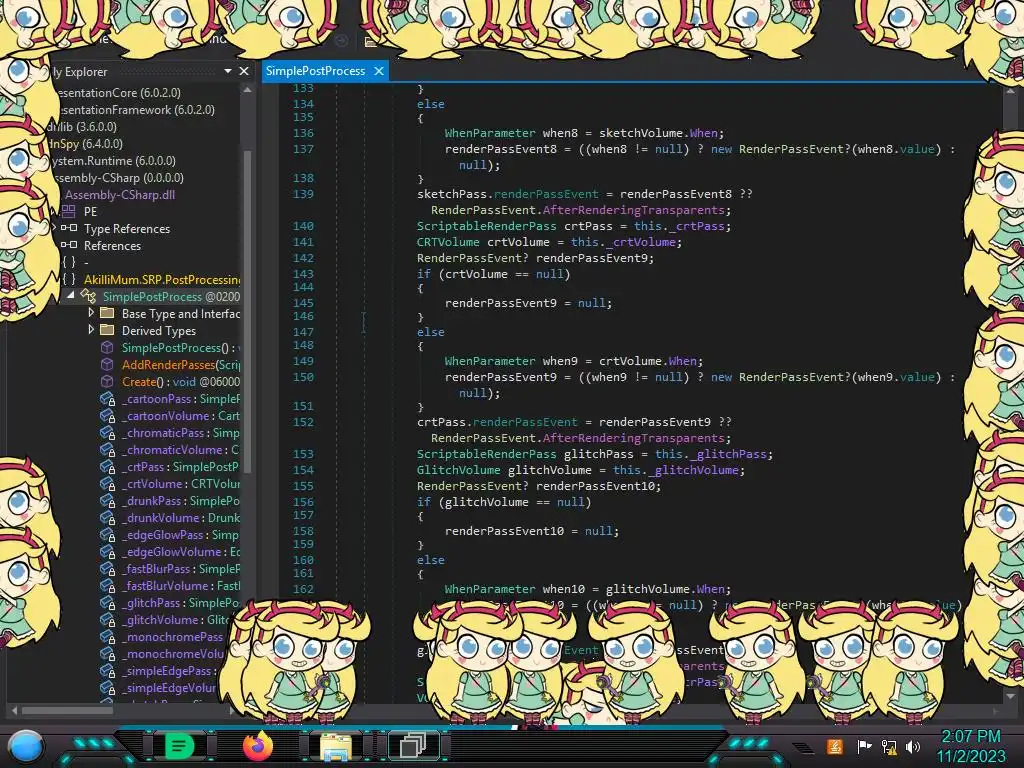This screenshot has width=1024, height=768.
Task: Open the Assembly Explorer panel dropdown arrow
Action: tap(228, 71)
